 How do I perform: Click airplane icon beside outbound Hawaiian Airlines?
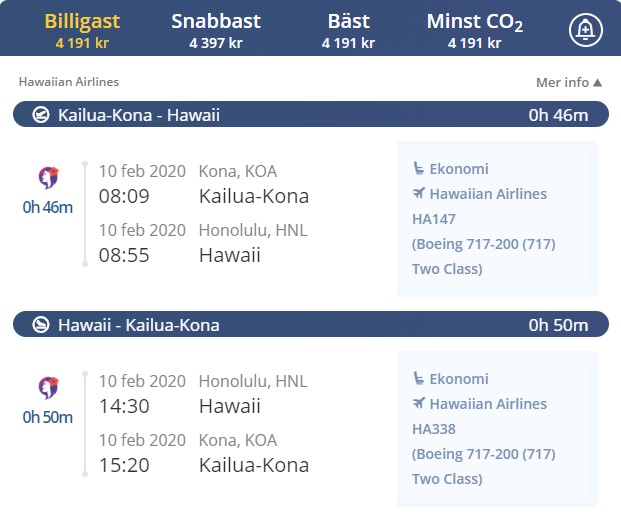pos(419,193)
